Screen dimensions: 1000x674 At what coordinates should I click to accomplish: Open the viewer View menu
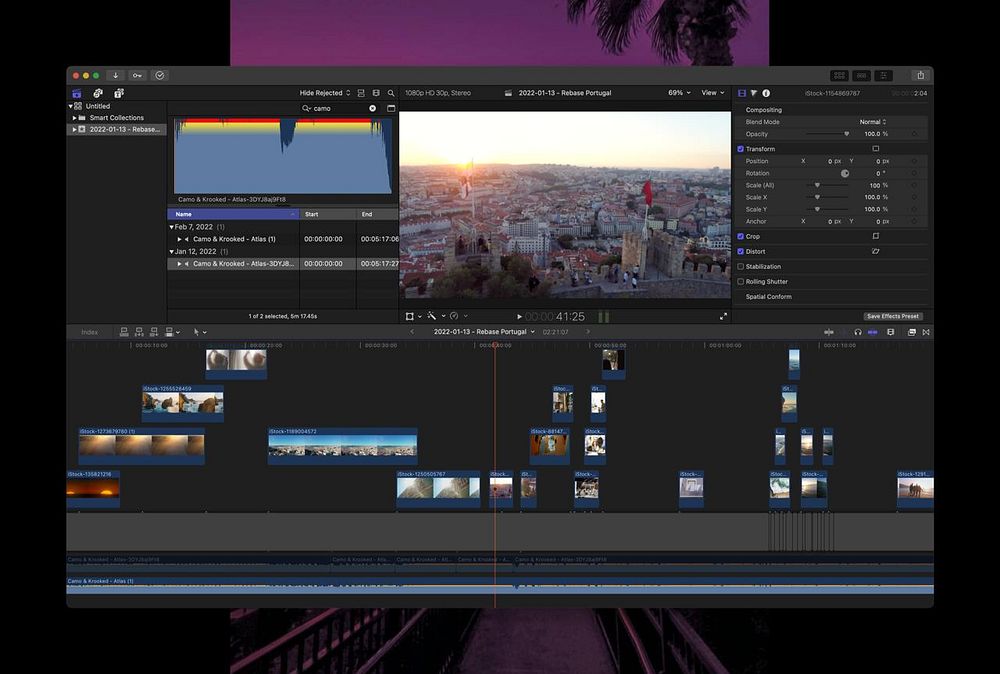coord(712,93)
